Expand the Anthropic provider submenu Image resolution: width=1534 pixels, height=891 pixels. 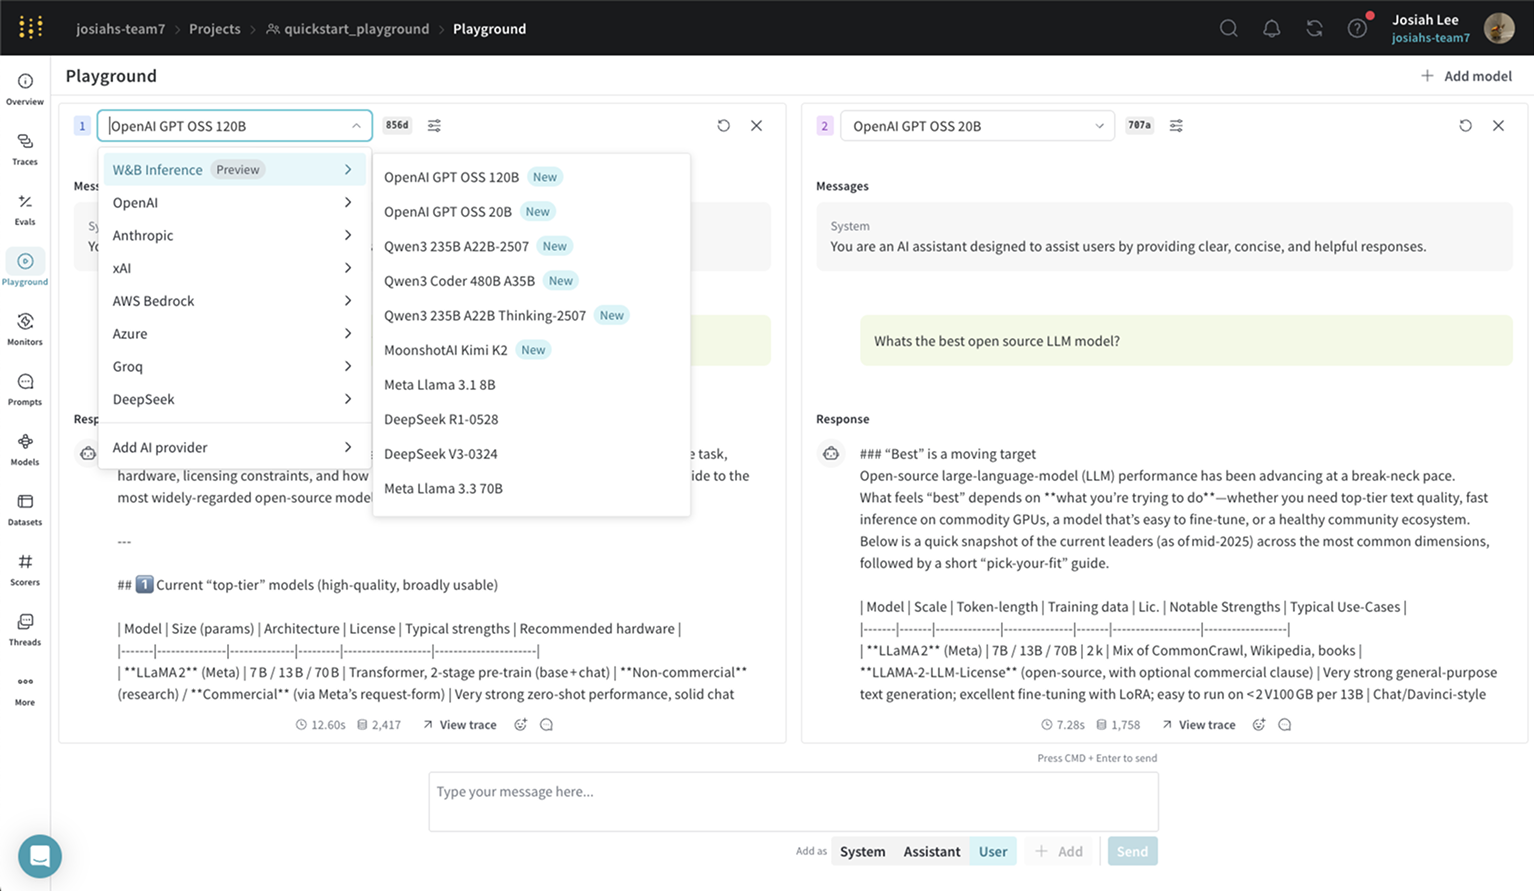[x=233, y=236]
